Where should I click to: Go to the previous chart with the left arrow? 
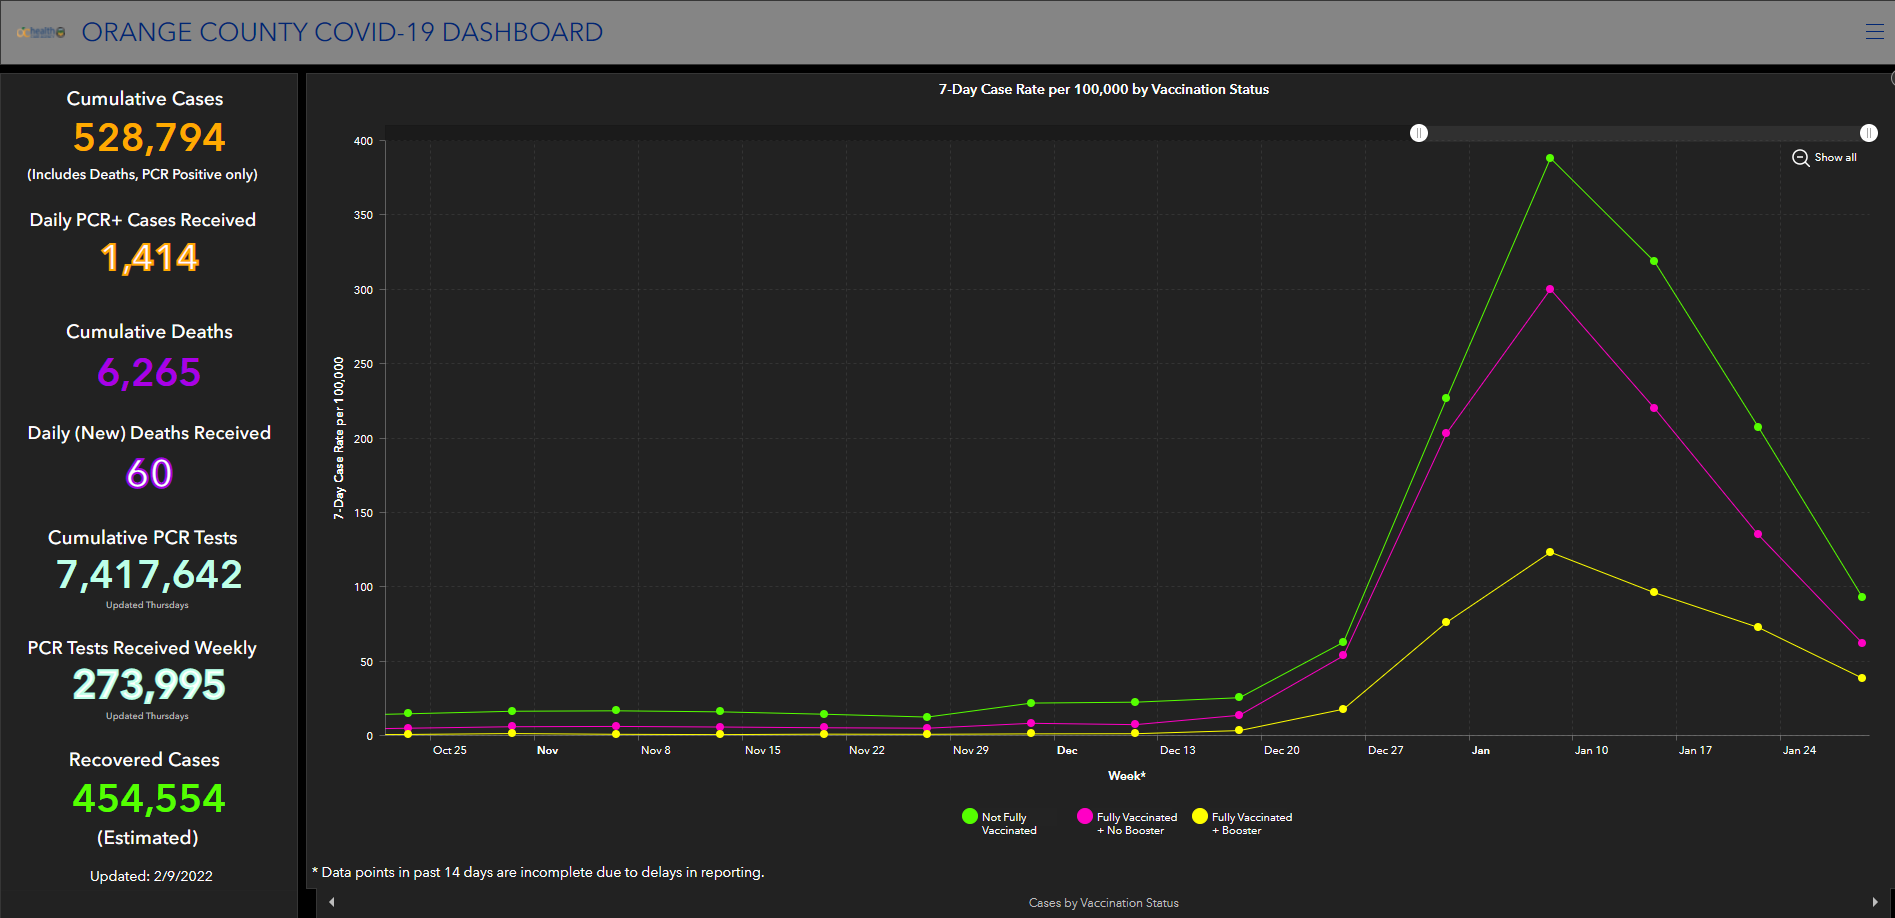[x=332, y=902]
